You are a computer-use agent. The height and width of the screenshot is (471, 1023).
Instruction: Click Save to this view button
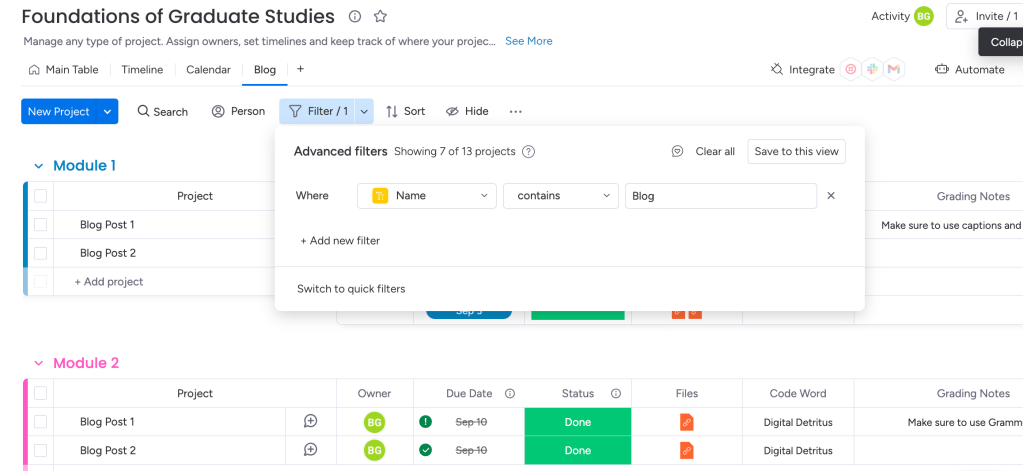click(796, 152)
